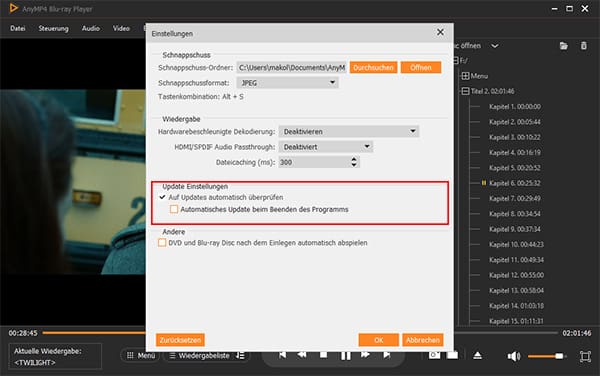Enable 'Automatisches Update beim Beenden' checkbox
Screen dimensions: 600x376
pyautogui.click(x=174, y=209)
